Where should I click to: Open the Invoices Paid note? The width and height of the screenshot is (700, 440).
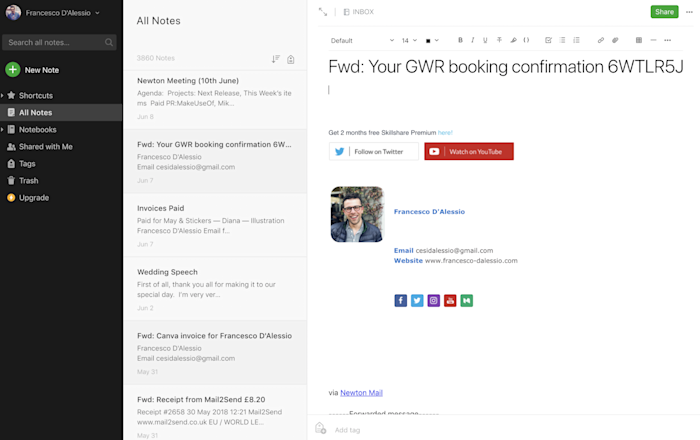pos(215,225)
